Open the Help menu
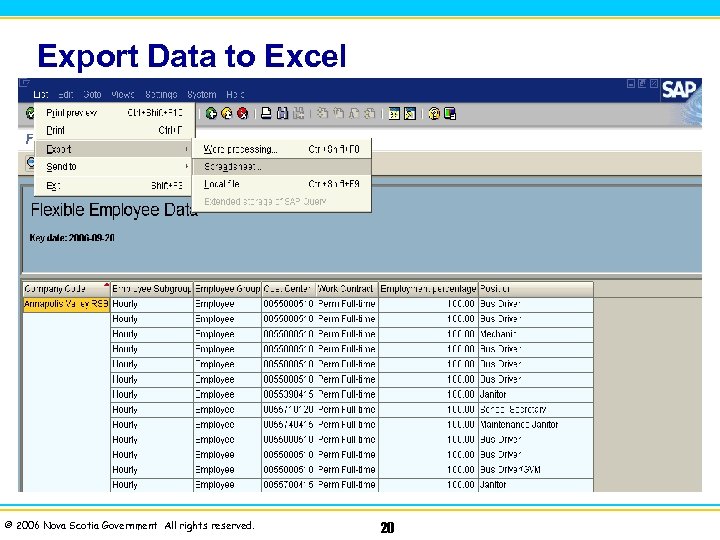720x540 pixels. pos(235,95)
